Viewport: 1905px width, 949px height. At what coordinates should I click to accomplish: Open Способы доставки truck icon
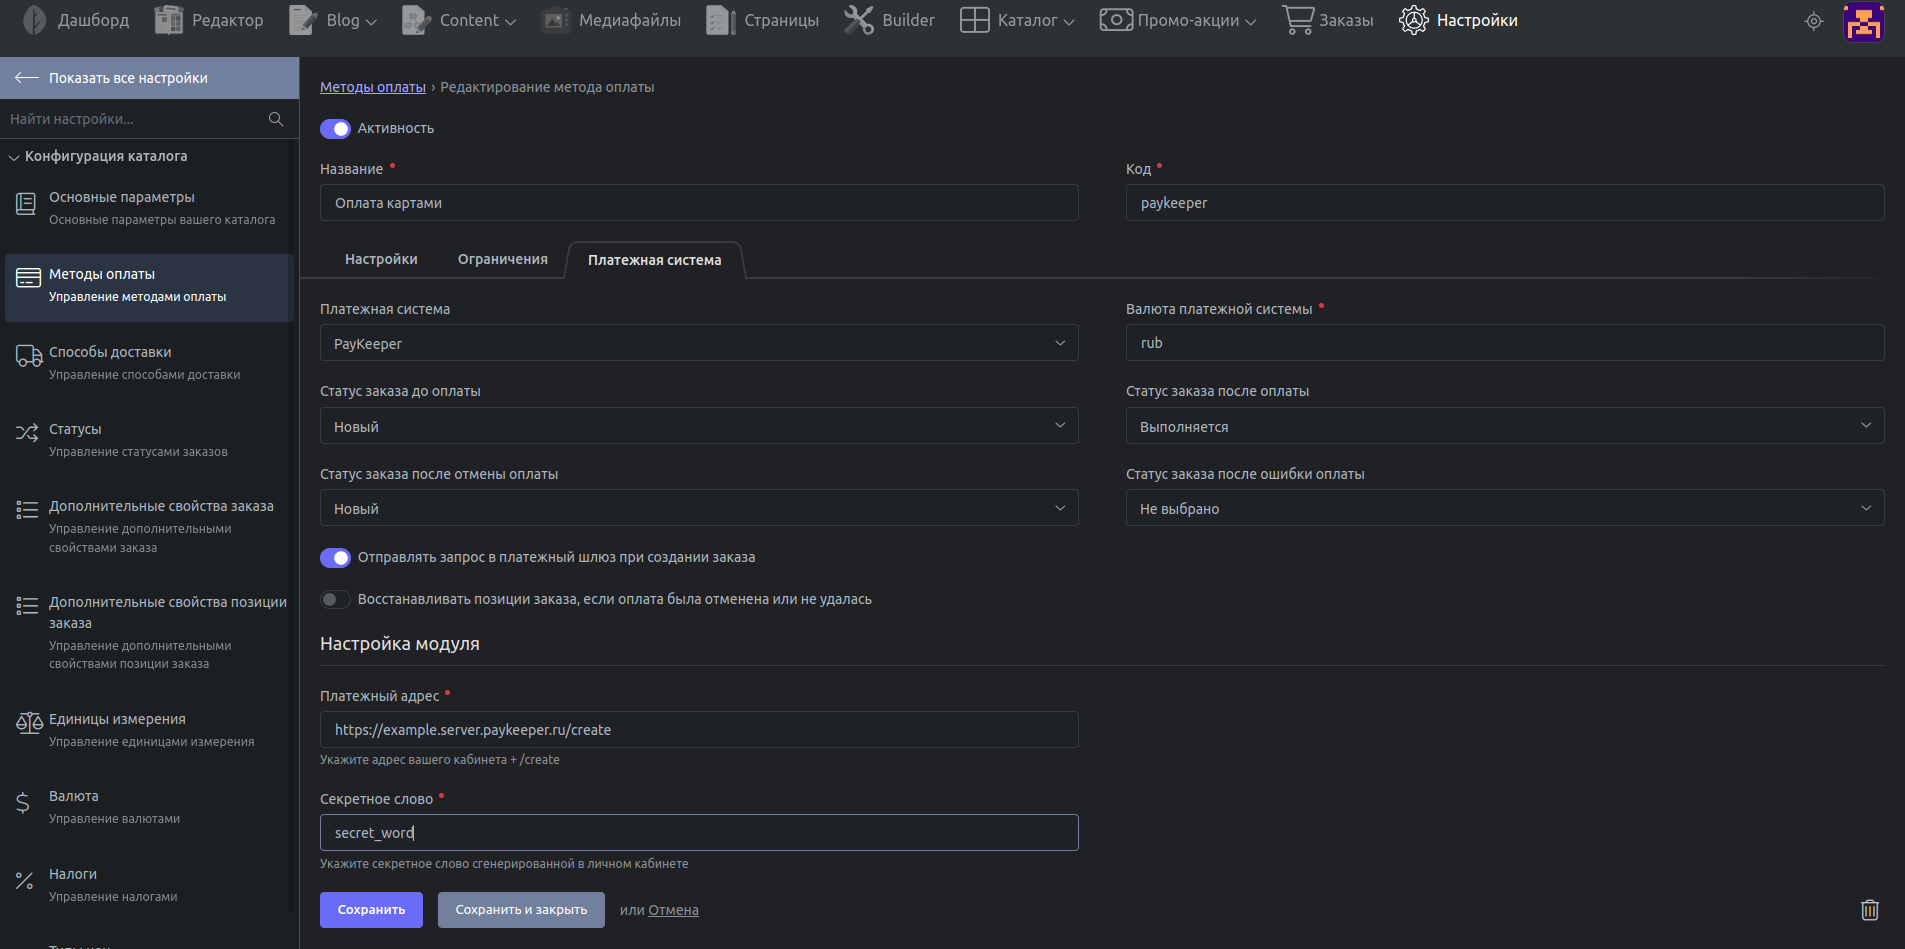click(x=28, y=355)
